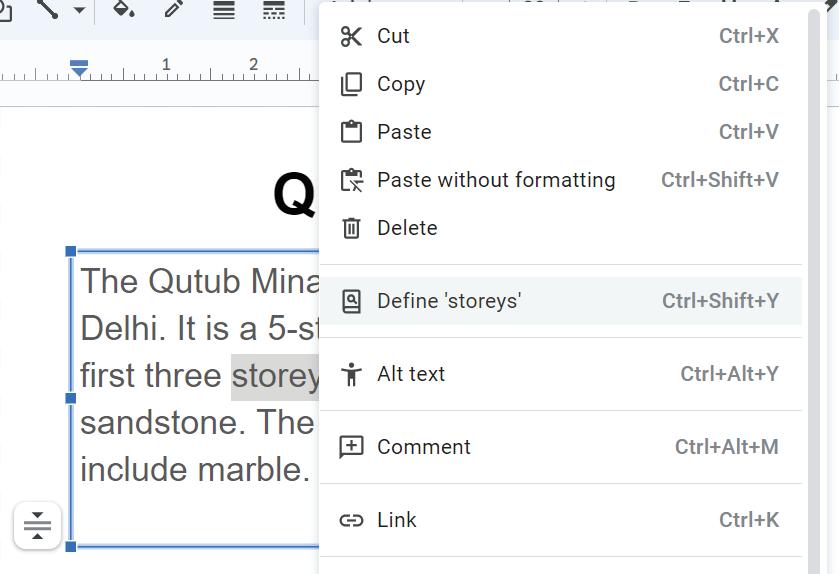Click the vertical alignment button below the text box
Image resolution: width=839 pixels, height=574 pixels.
(x=38, y=525)
